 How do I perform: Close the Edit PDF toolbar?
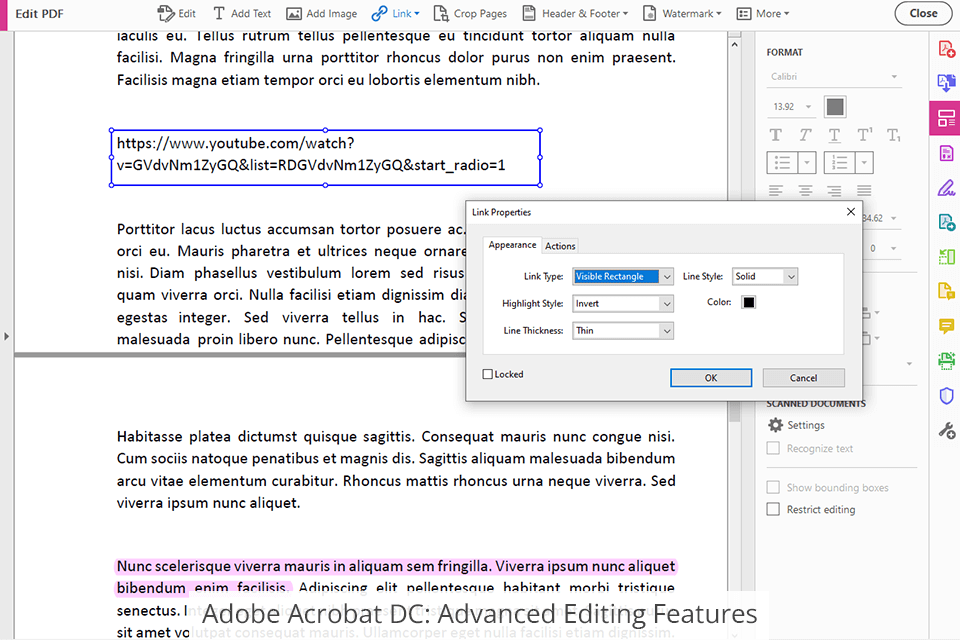point(923,13)
